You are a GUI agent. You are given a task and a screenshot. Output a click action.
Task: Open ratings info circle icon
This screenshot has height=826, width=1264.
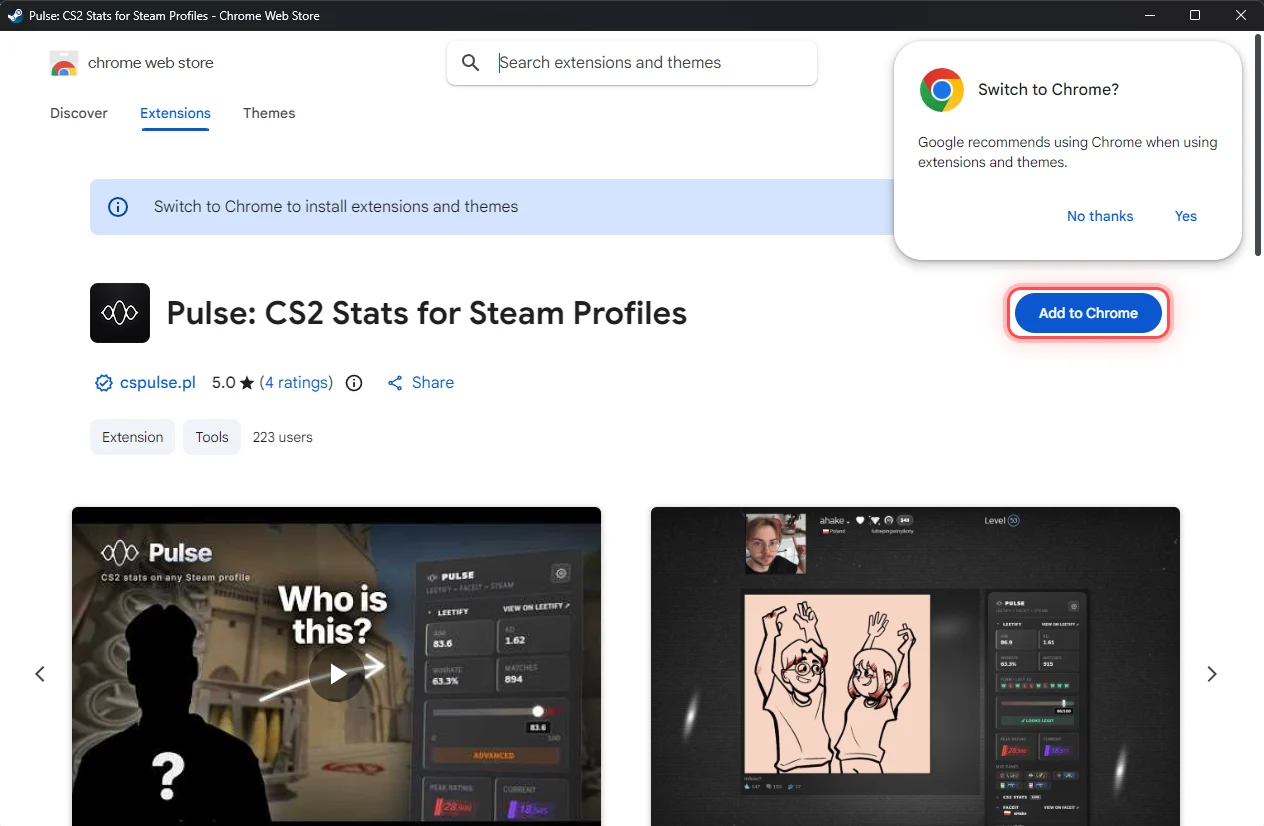pos(353,383)
